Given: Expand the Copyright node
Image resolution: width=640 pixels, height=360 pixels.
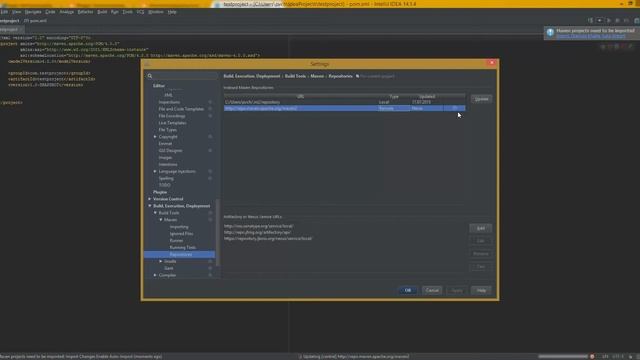Looking at the screenshot, I should point(155,137).
